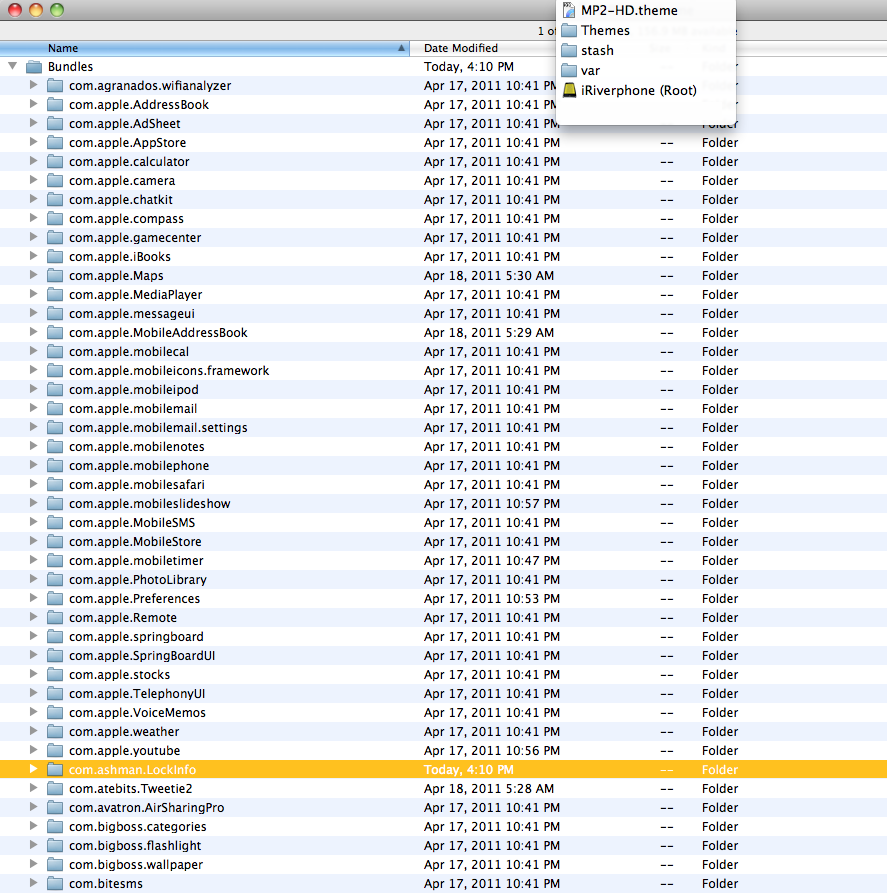Click the com.apple.mobilenotes folder icon
Screen dimensions: 887x895
[55, 446]
